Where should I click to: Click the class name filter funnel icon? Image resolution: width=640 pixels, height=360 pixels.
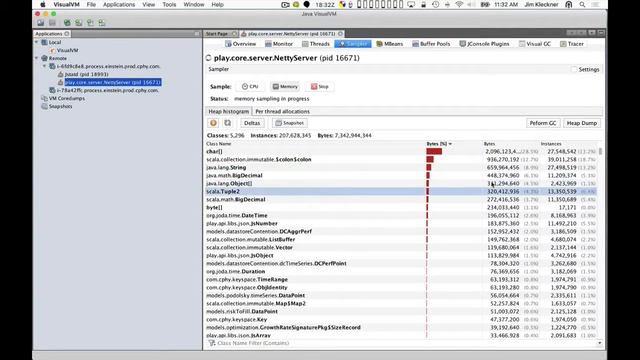[x=211, y=343]
